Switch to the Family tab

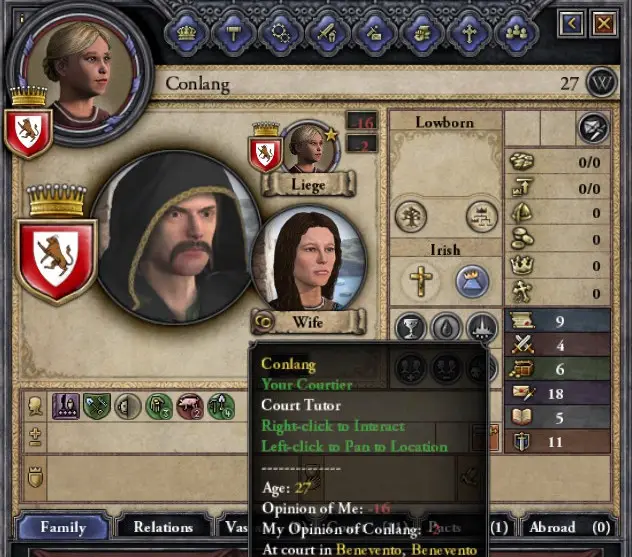click(x=63, y=527)
